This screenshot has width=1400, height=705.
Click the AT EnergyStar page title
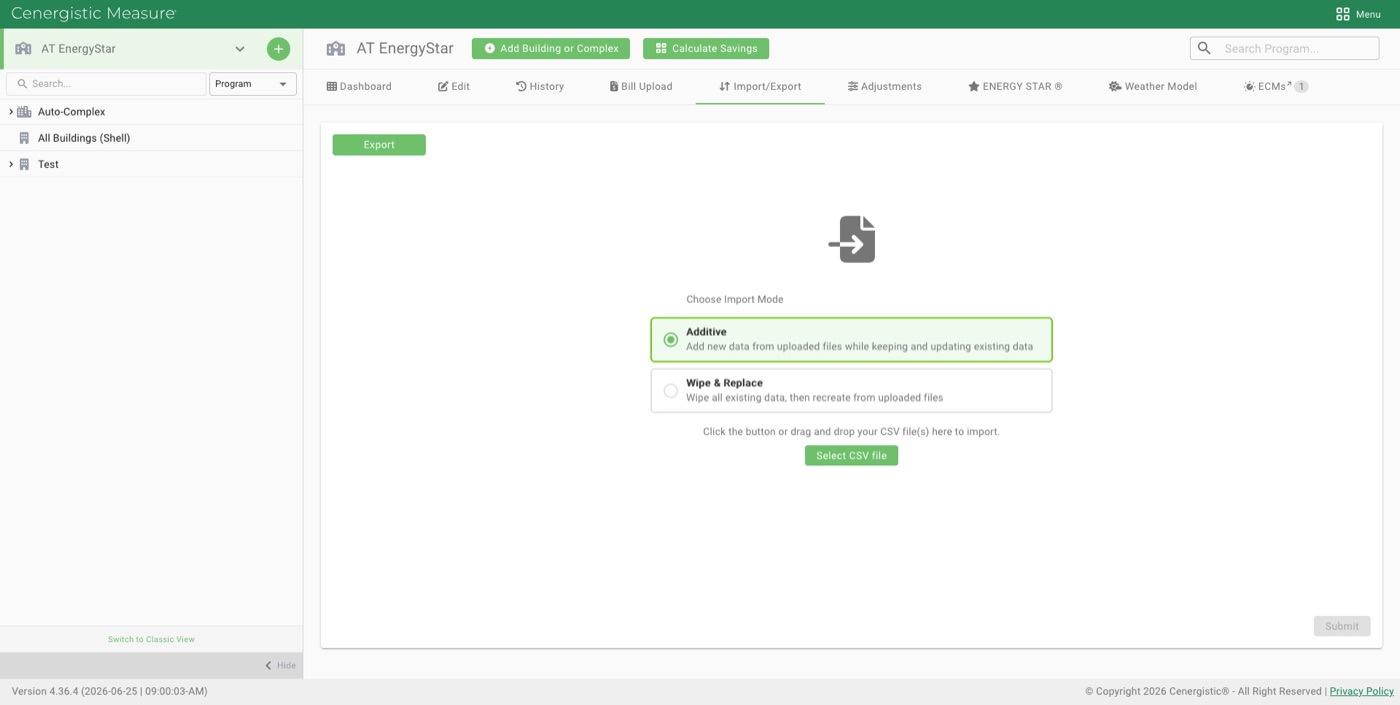point(405,48)
